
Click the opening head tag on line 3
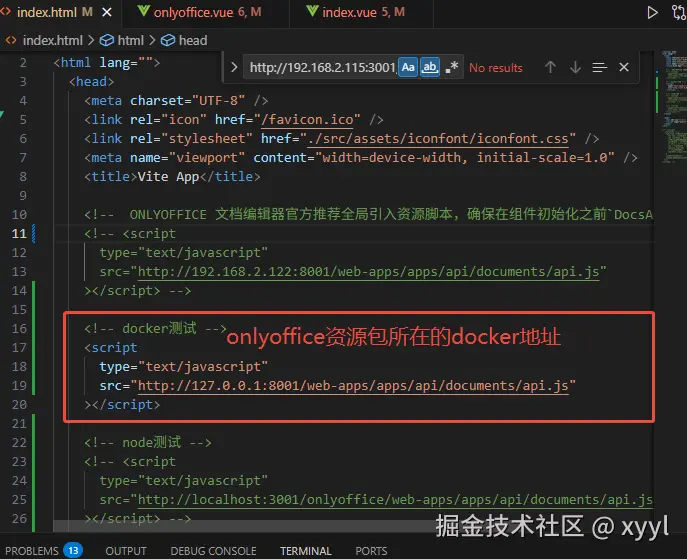tap(92, 82)
